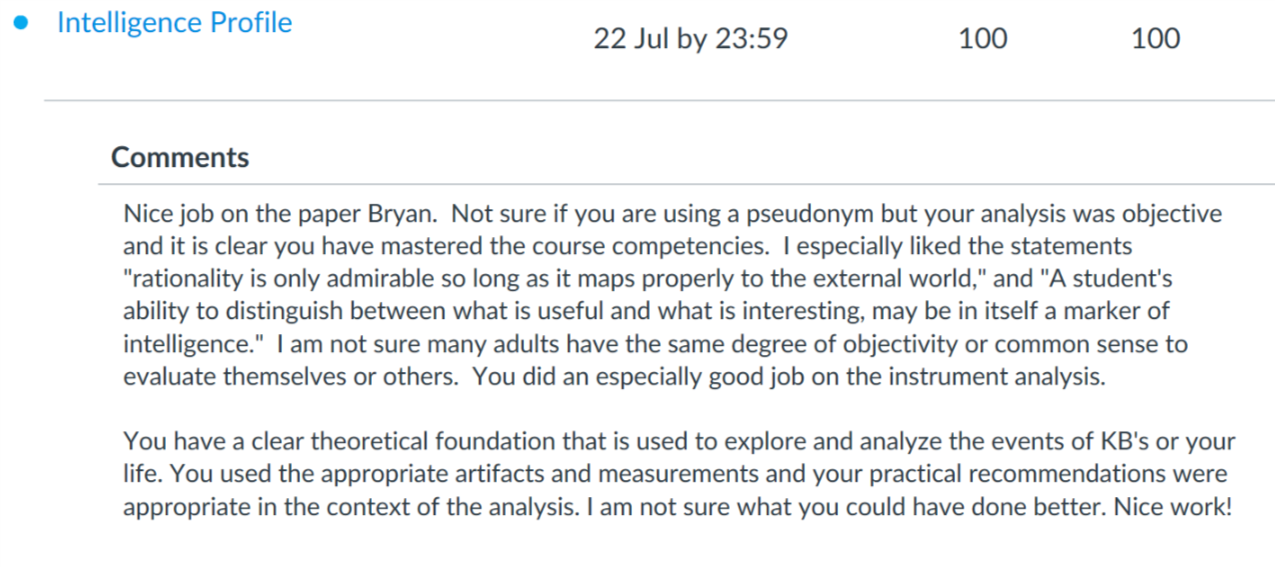Open the Intelligence Profile assignment link

click(174, 23)
